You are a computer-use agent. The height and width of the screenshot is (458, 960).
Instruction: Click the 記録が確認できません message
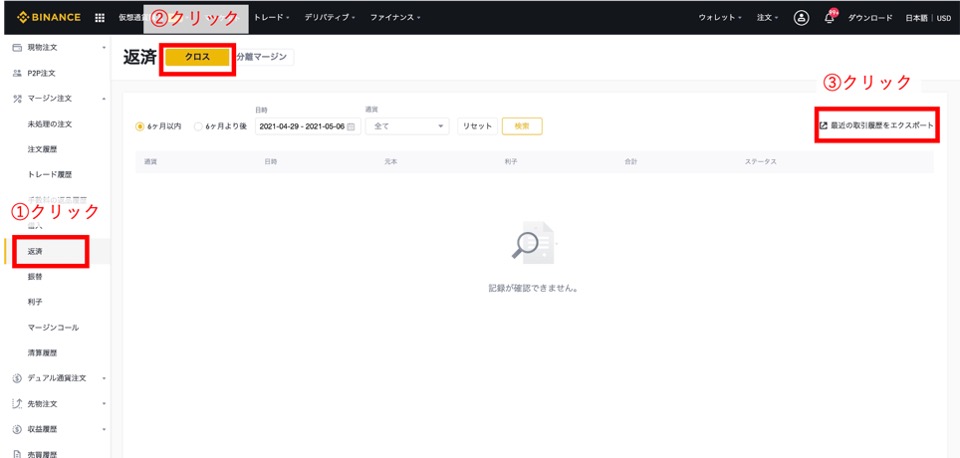coord(534,288)
